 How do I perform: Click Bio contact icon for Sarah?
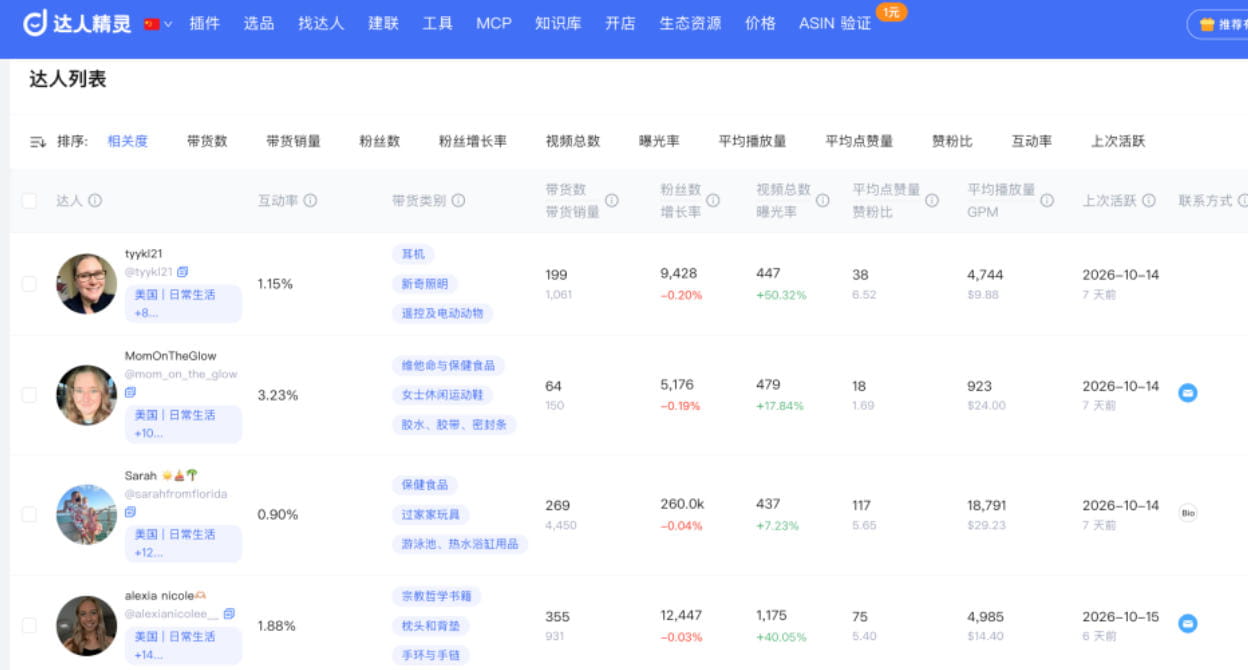pyautogui.click(x=1188, y=513)
